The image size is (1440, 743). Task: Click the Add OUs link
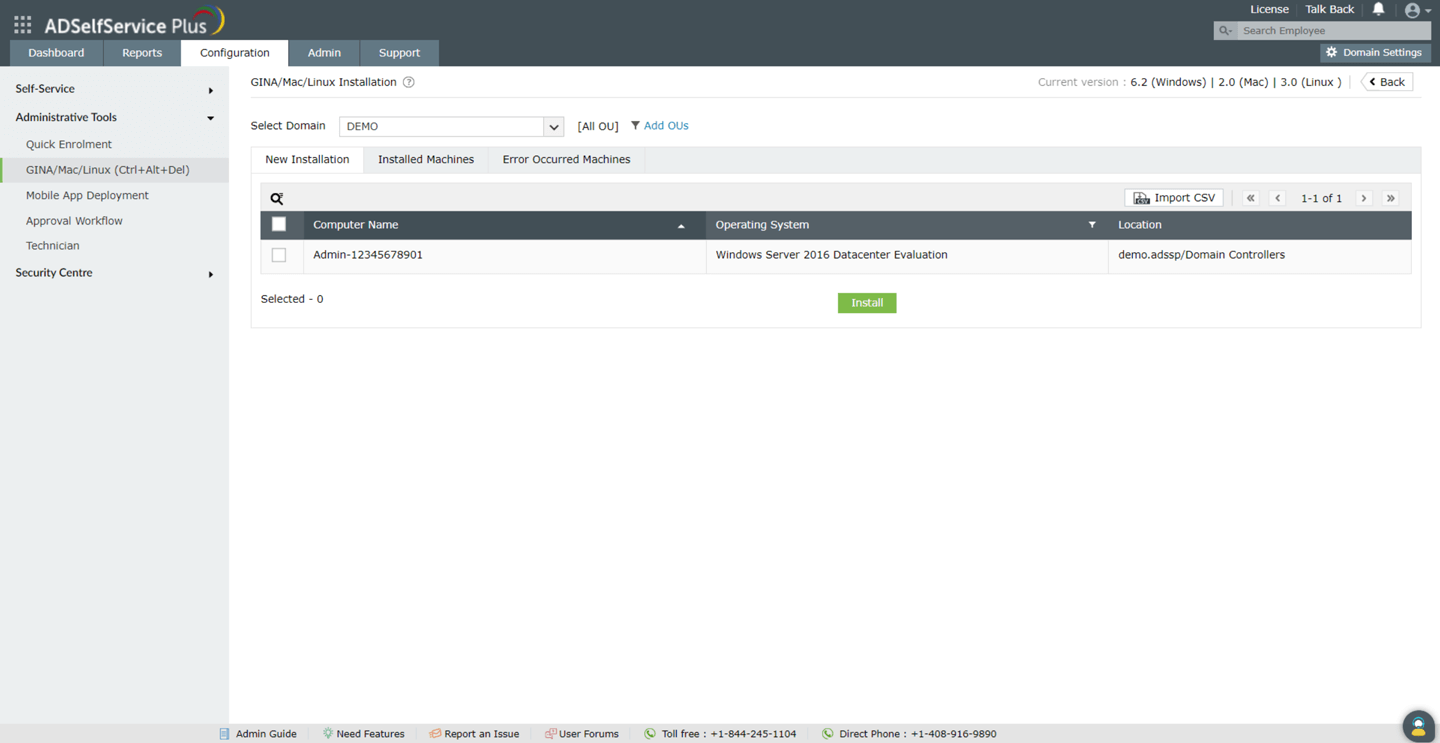[666, 126]
